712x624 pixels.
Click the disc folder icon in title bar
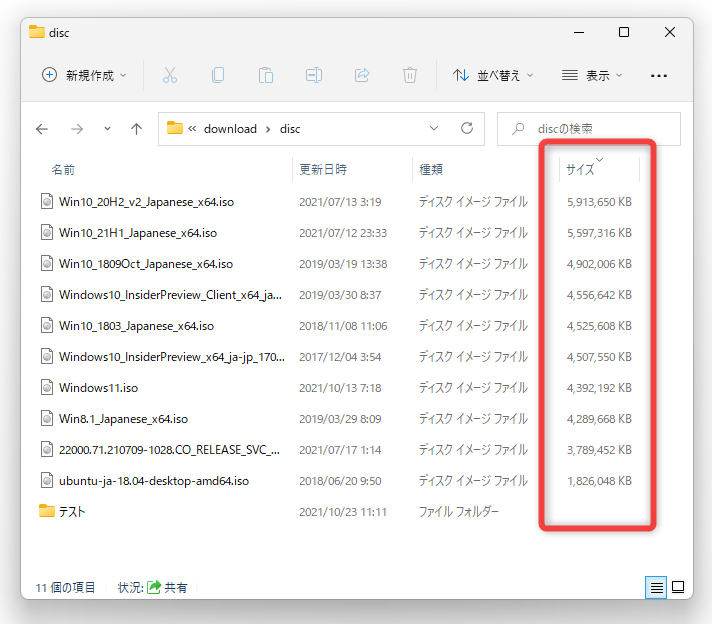[x=37, y=32]
